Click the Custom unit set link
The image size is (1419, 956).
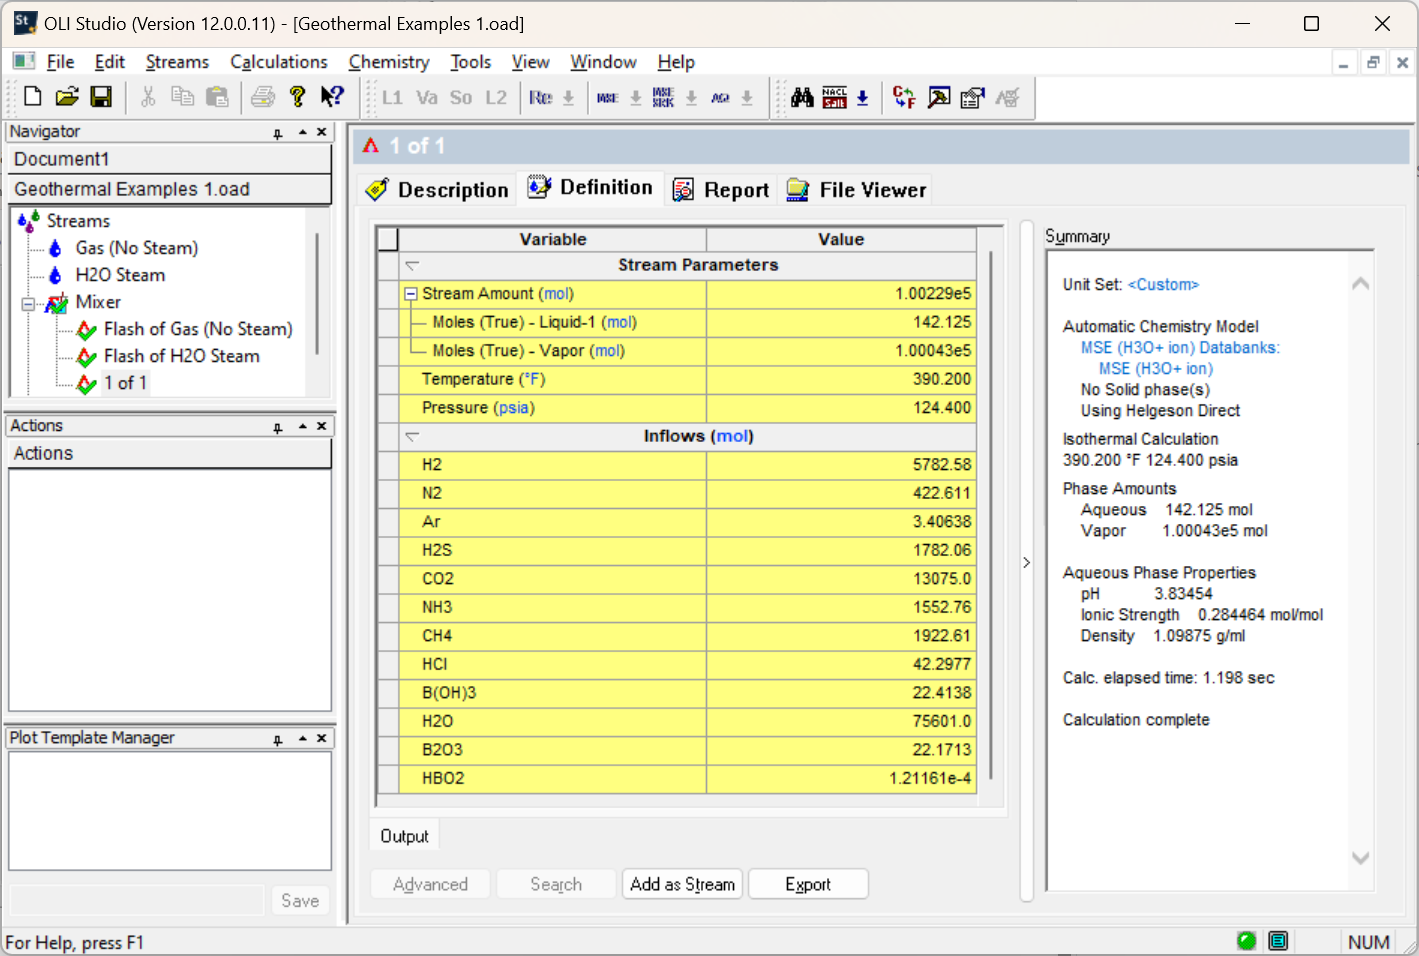click(x=1163, y=285)
